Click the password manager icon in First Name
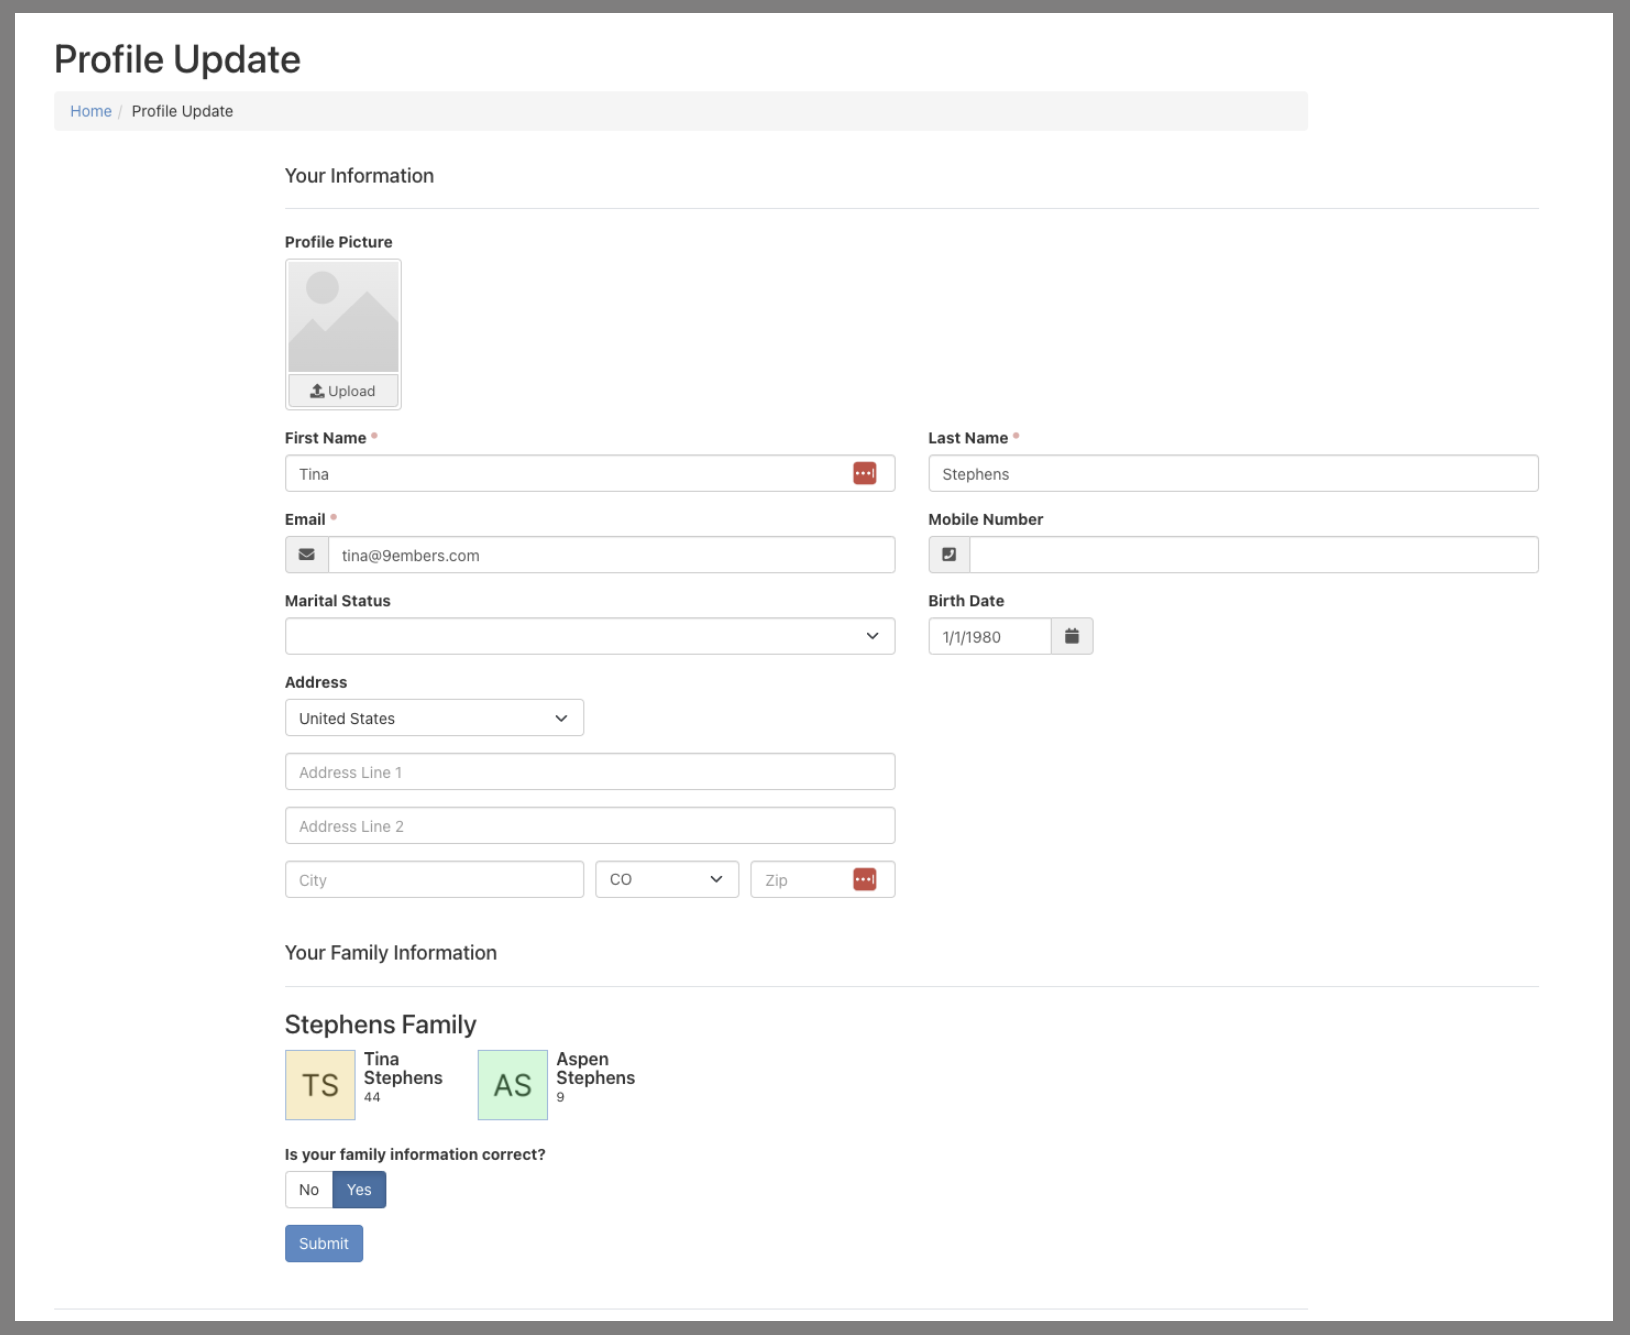Image resolution: width=1630 pixels, height=1335 pixels. coord(864,473)
